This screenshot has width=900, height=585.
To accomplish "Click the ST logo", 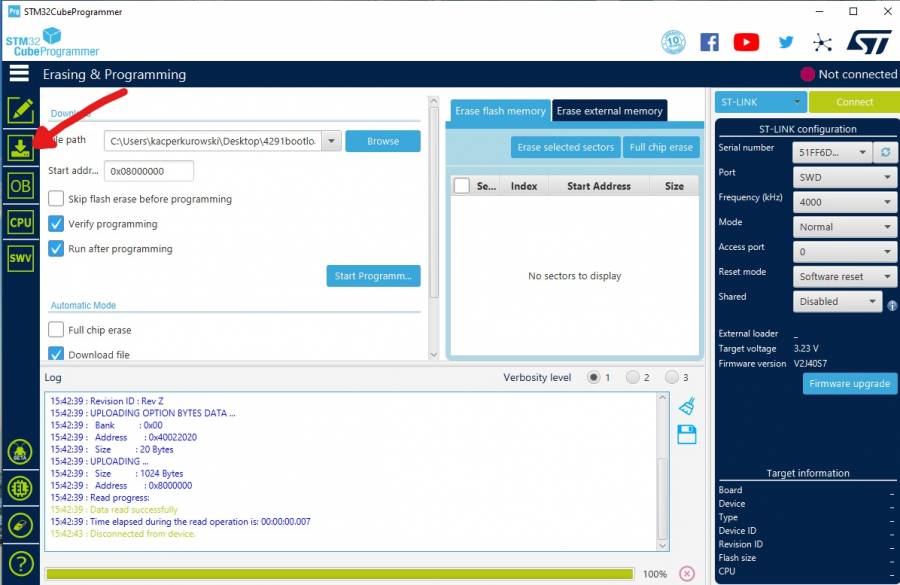I will click(x=869, y=42).
